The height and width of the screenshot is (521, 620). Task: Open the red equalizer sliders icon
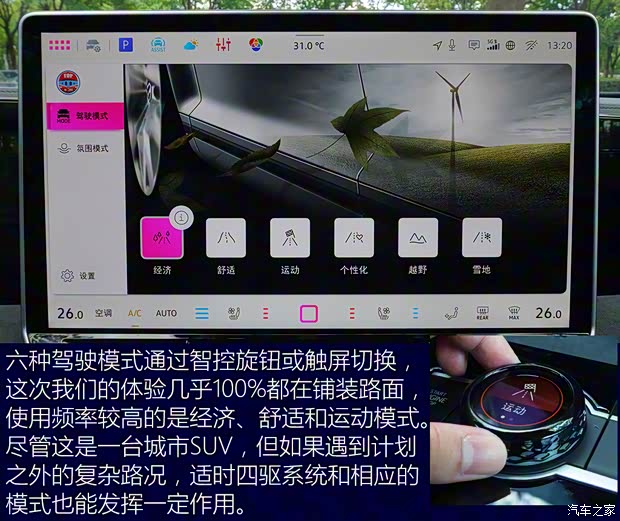pos(223,44)
